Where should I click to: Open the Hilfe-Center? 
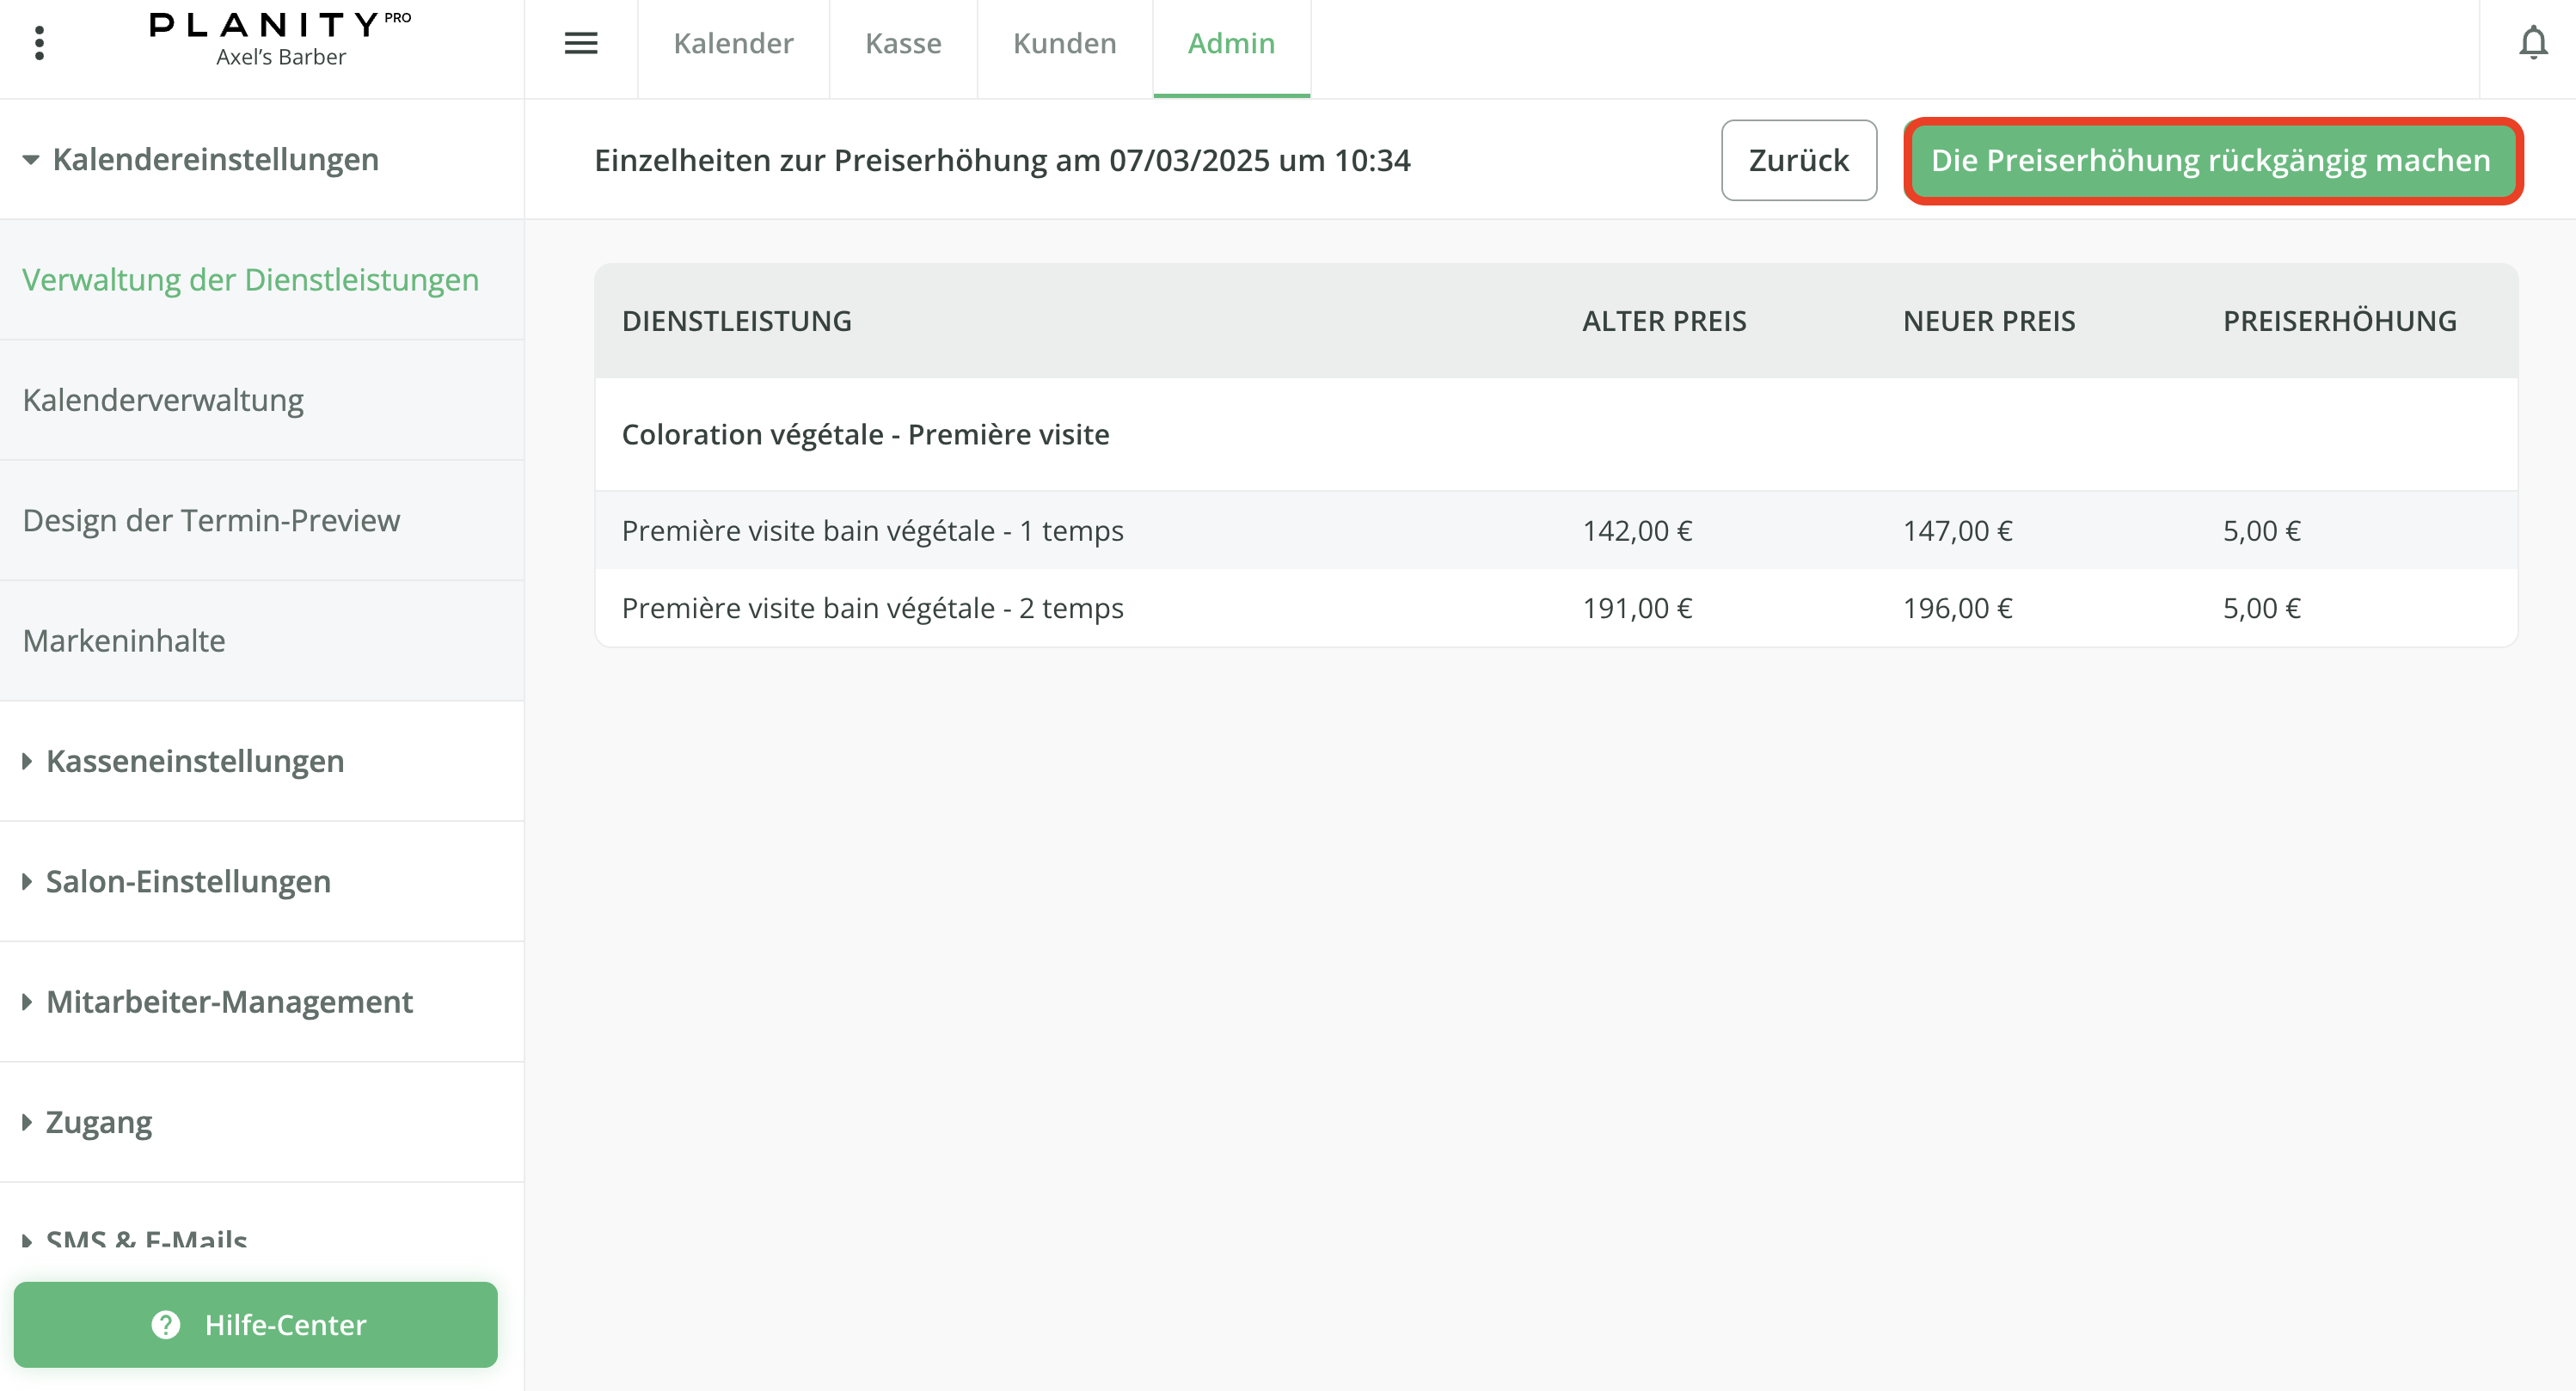tap(256, 1324)
